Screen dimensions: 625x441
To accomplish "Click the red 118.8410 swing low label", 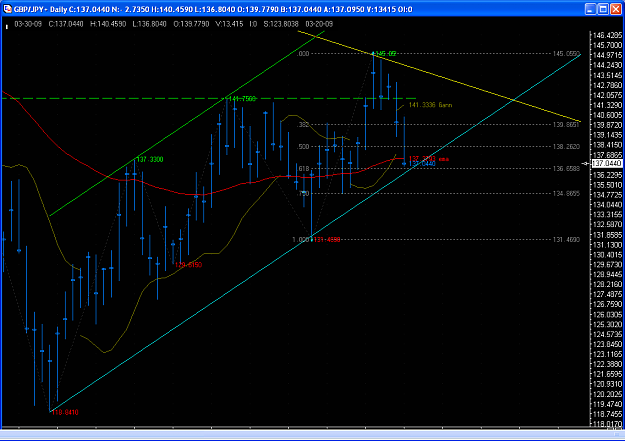I will [x=65, y=412].
